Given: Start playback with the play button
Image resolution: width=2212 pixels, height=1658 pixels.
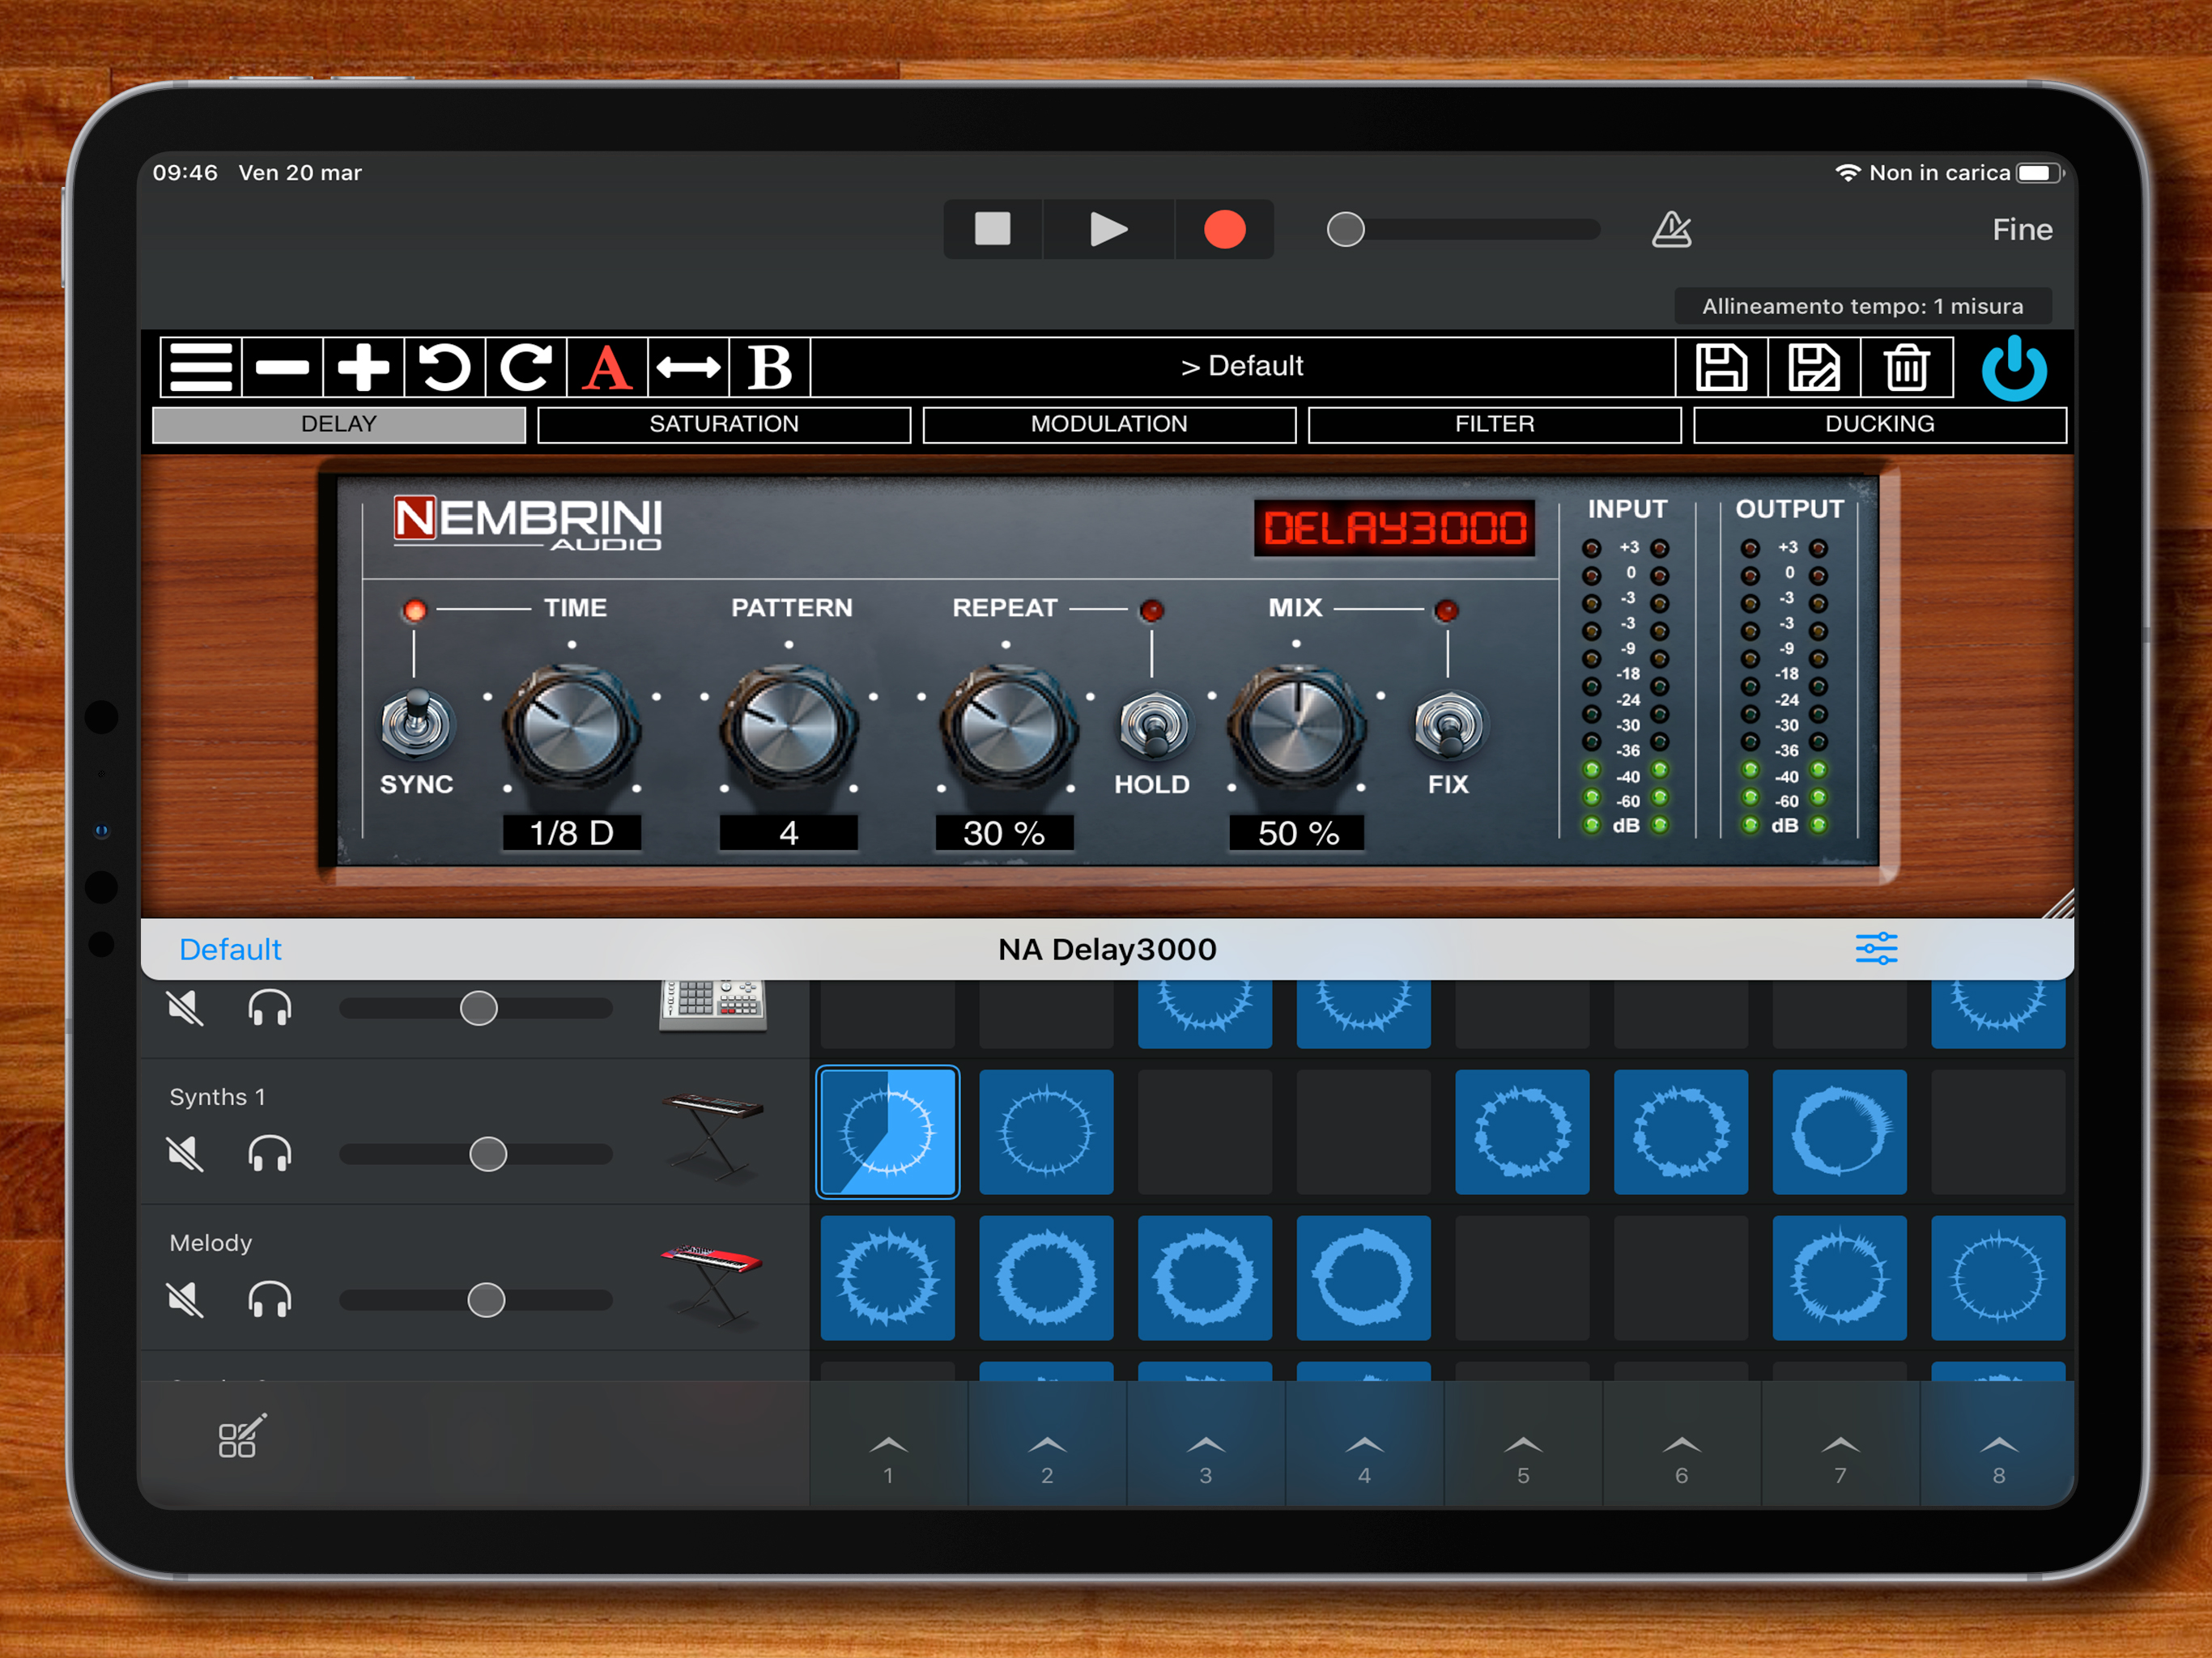Looking at the screenshot, I should point(1108,229).
